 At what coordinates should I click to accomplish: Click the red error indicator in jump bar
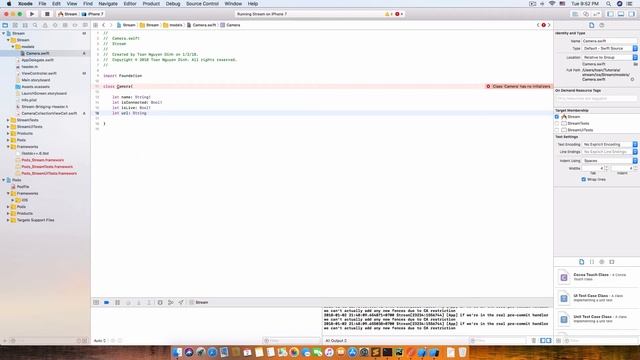[x=543, y=25]
